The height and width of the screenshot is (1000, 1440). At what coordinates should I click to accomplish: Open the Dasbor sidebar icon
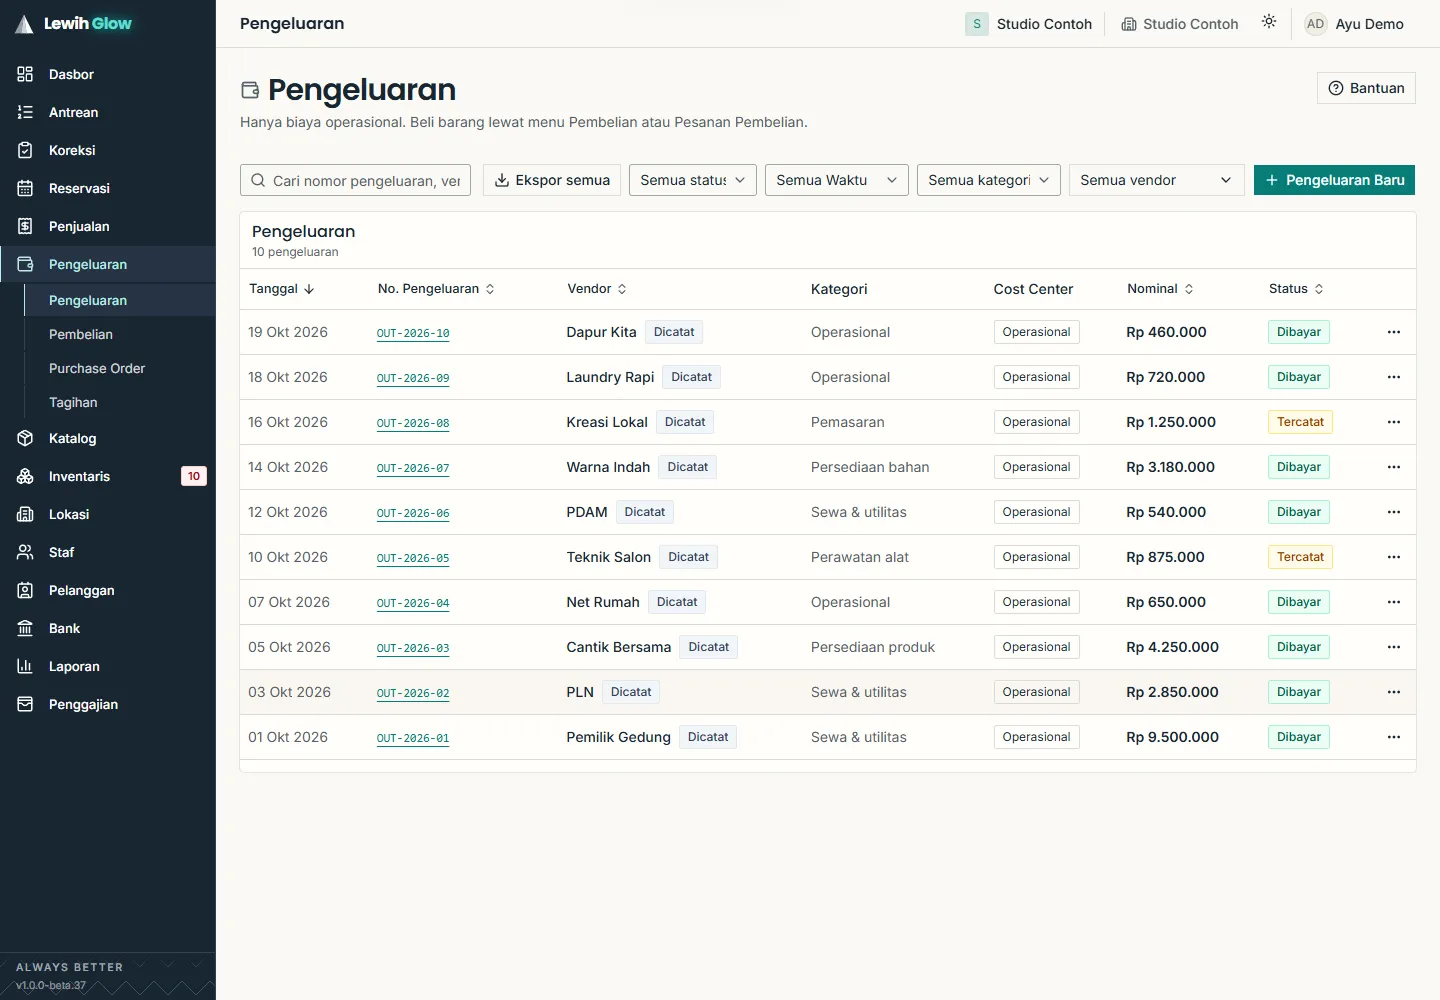tap(25, 74)
